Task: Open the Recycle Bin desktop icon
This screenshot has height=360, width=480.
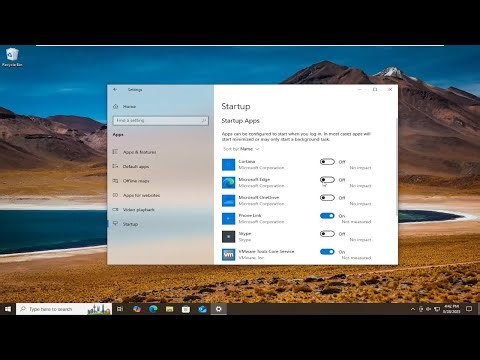Action: [12, 57]
